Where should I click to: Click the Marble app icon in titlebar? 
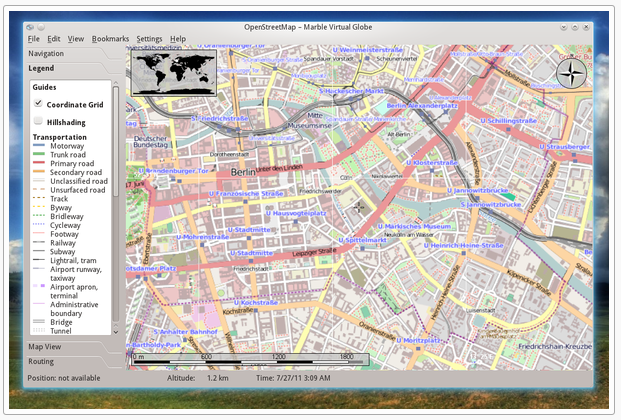pos(30,27)
